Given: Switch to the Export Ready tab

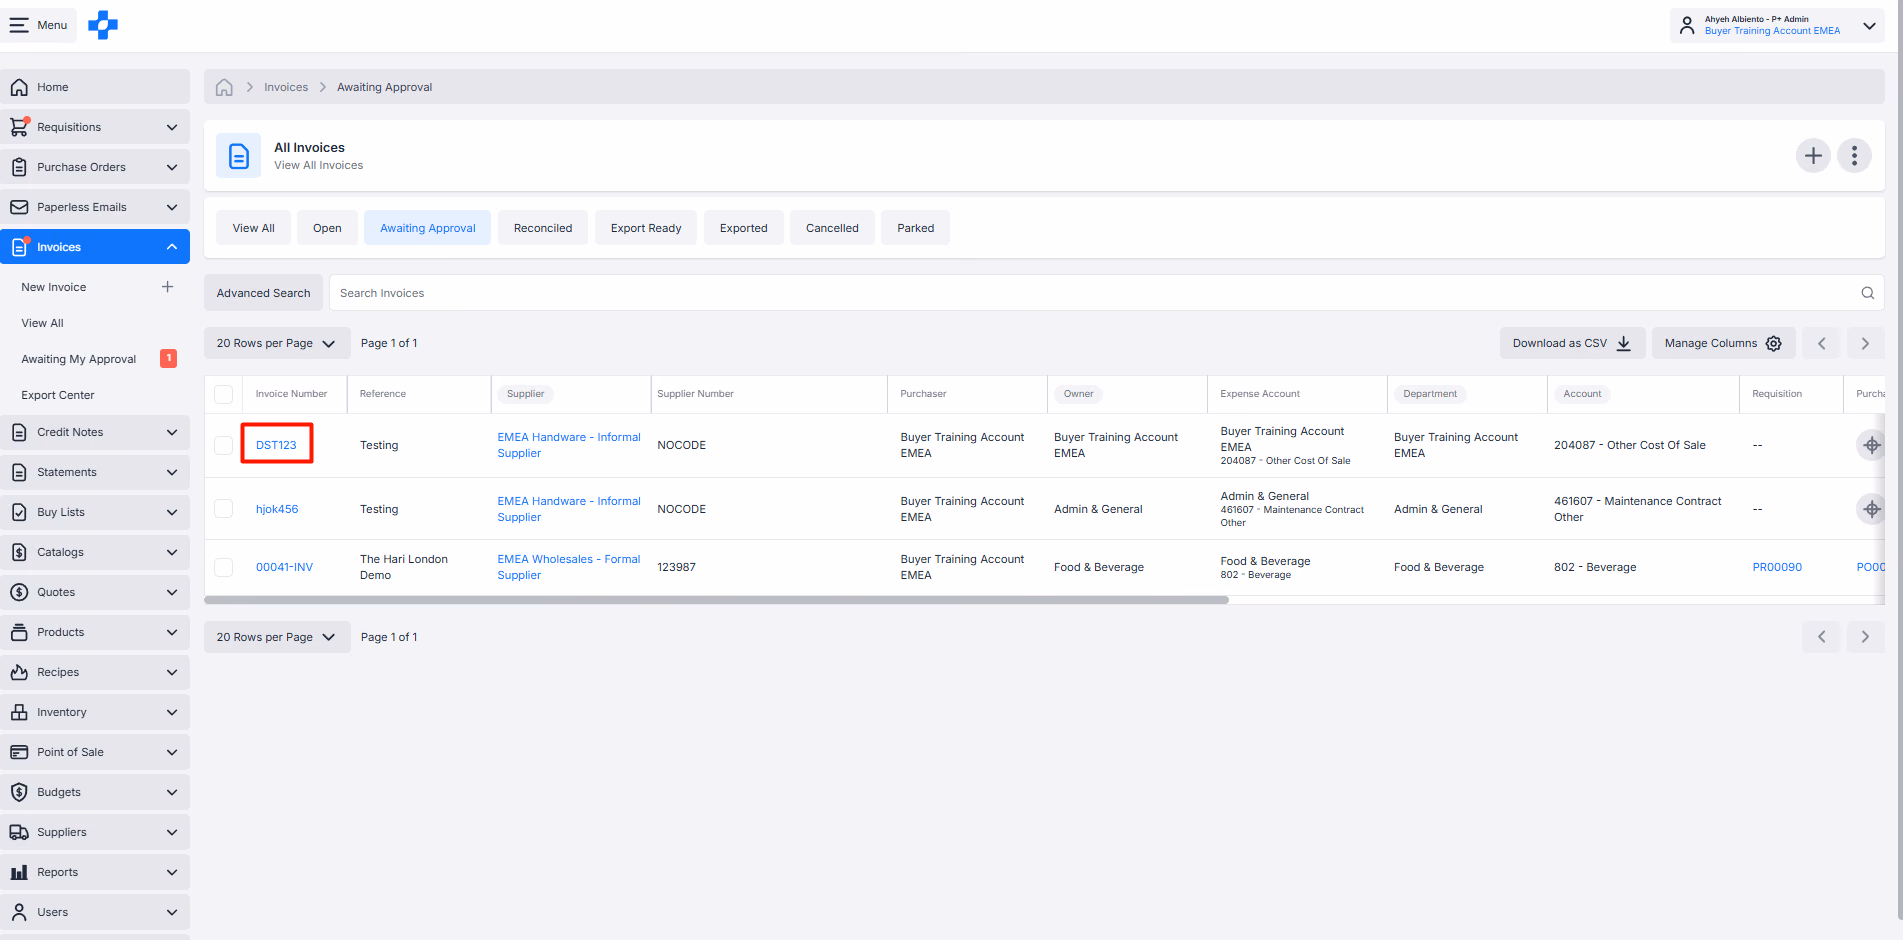Looking at the screenshot, I should [x=646, y=228].
